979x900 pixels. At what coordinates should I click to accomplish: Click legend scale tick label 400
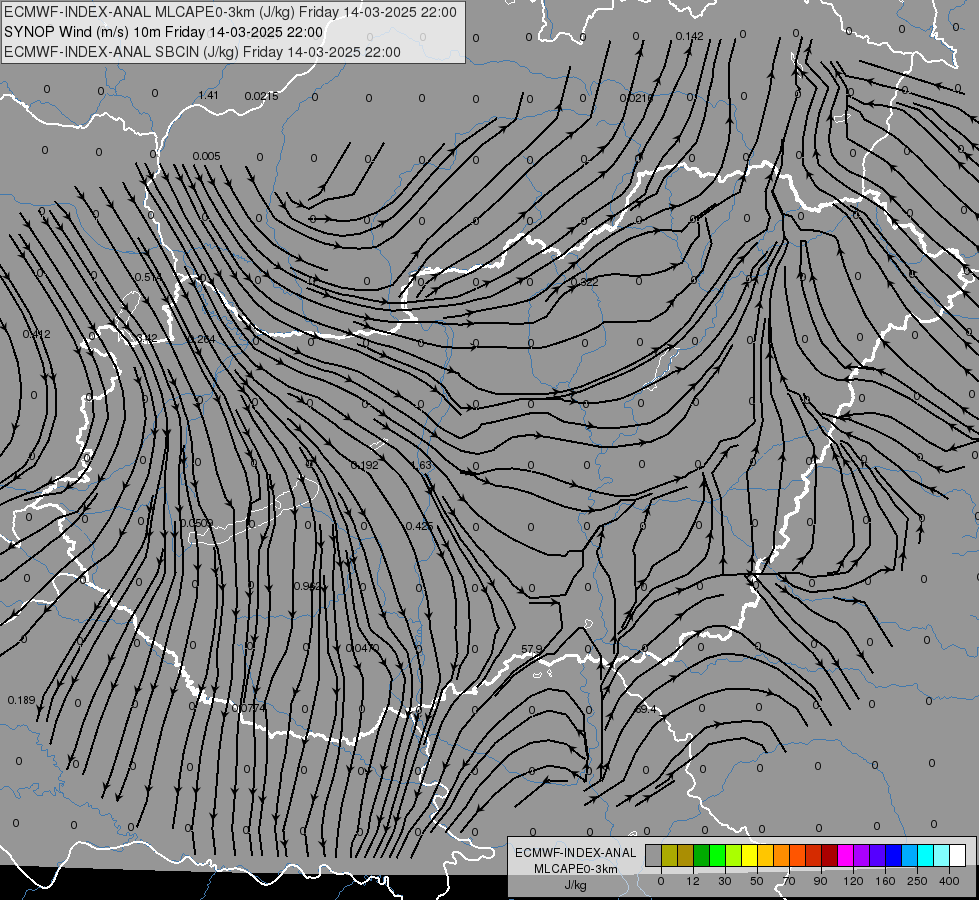[x=949, y=881]
